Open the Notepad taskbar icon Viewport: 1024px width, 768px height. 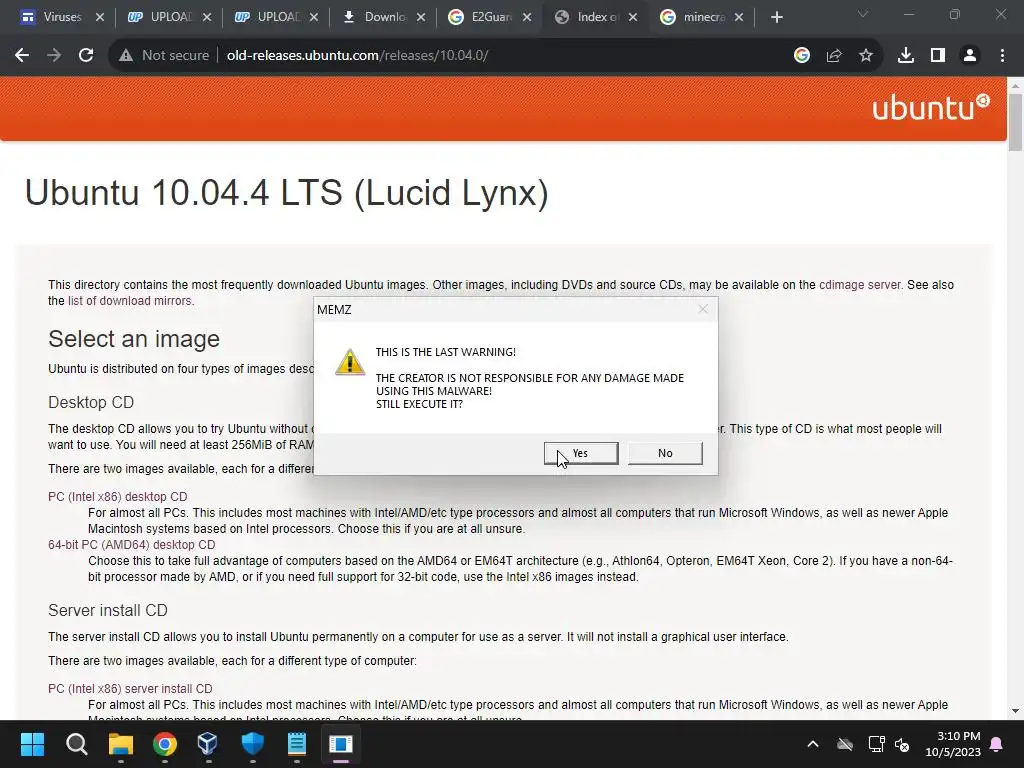click(x=296, y=744)
